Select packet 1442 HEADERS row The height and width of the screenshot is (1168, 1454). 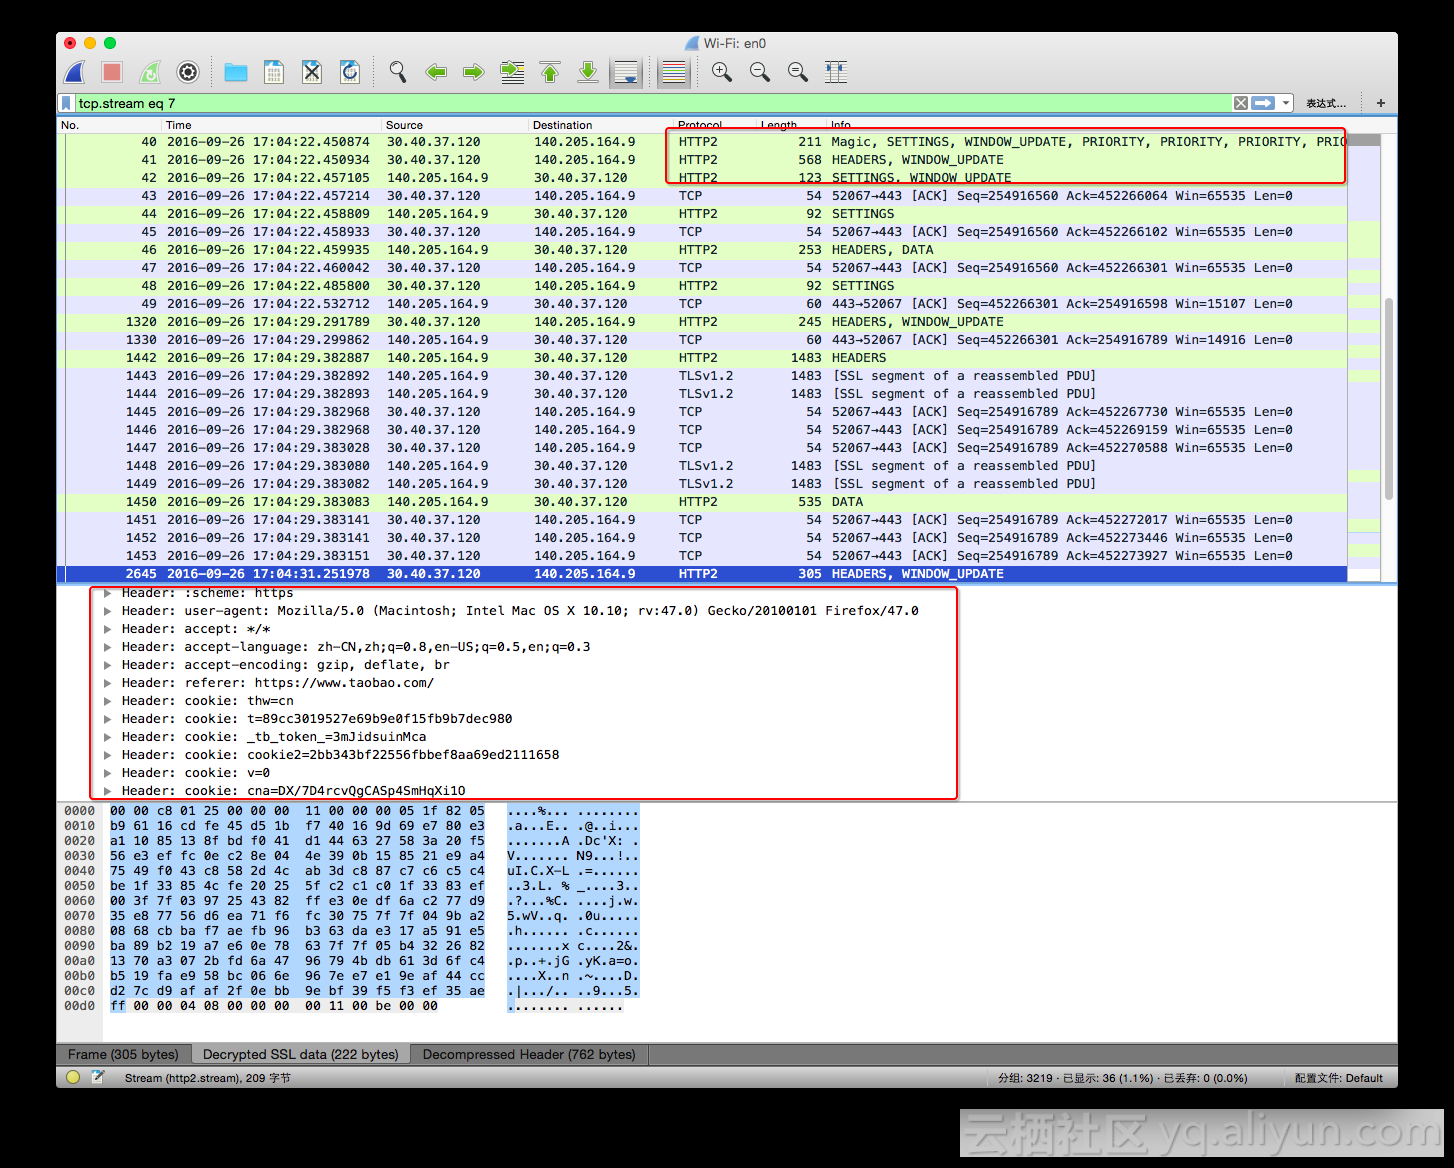[702, 358]
